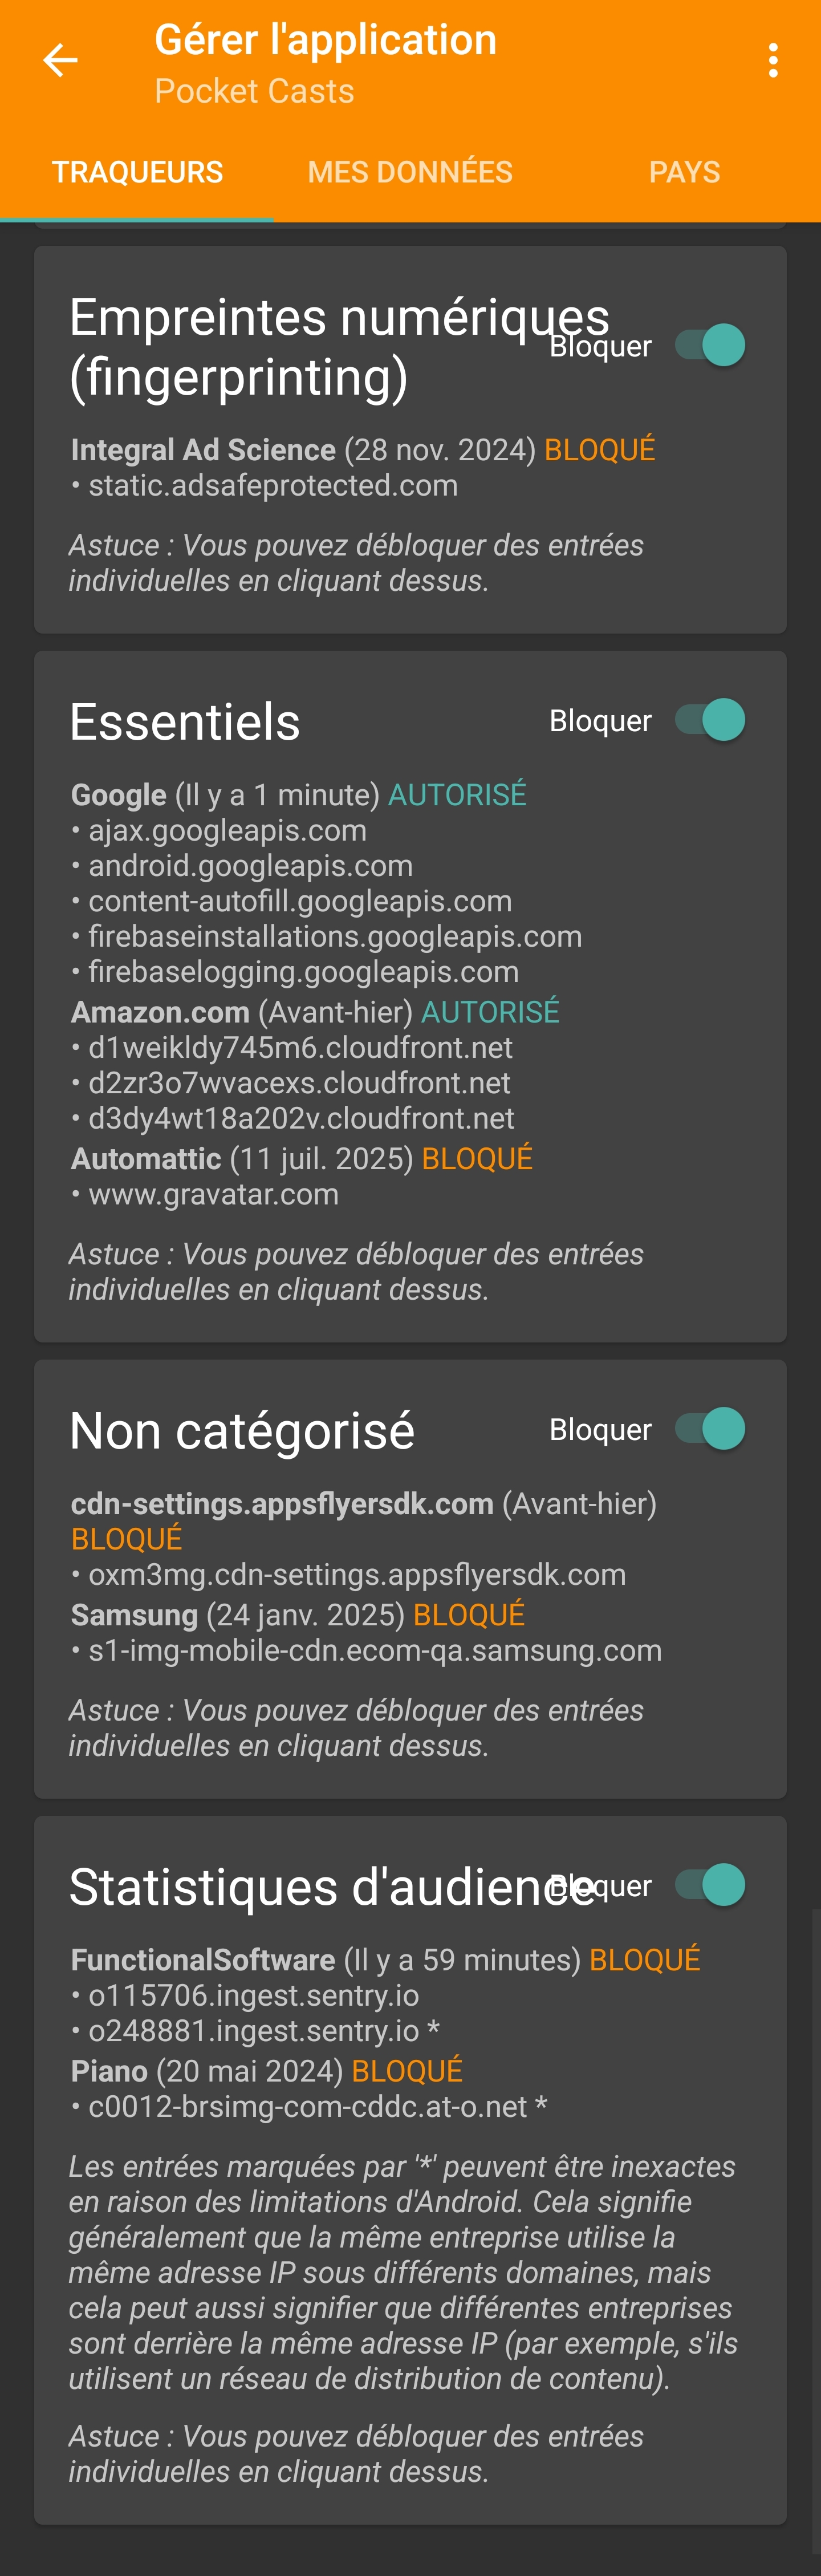
Task: Toggle blocking for Empreintes numériques
Action: (711, 346)
